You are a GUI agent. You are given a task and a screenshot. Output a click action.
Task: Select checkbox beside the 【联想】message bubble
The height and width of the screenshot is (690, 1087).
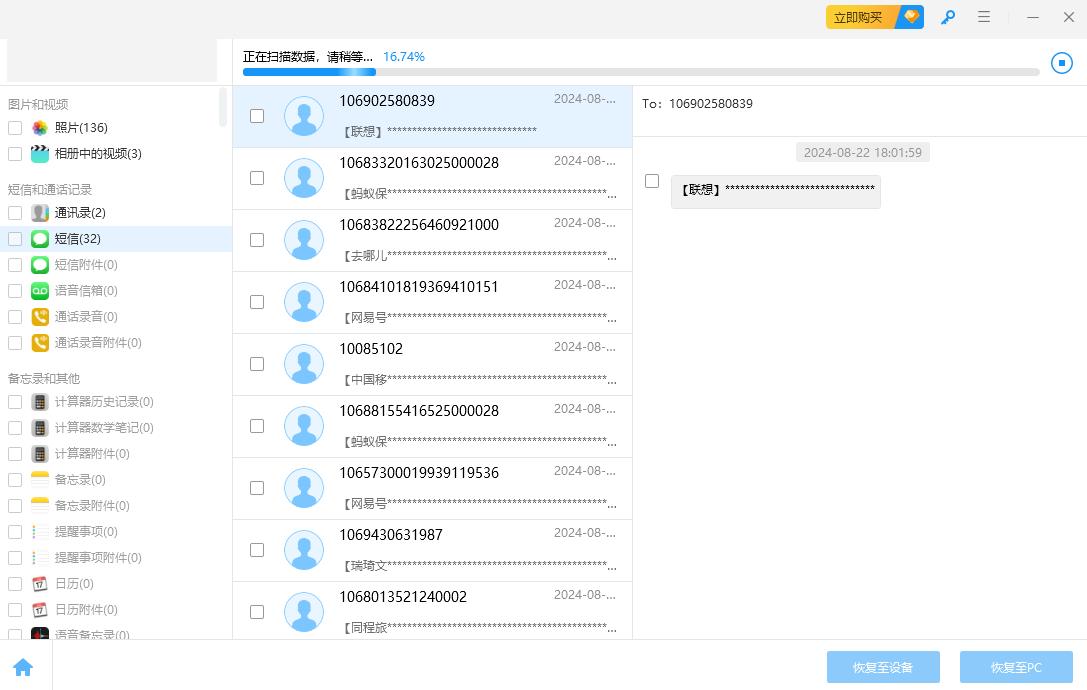tap(652, 181)
